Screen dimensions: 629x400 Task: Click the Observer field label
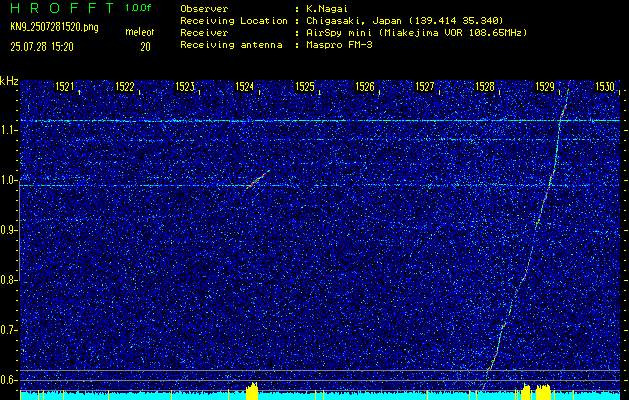click(204, 9)
